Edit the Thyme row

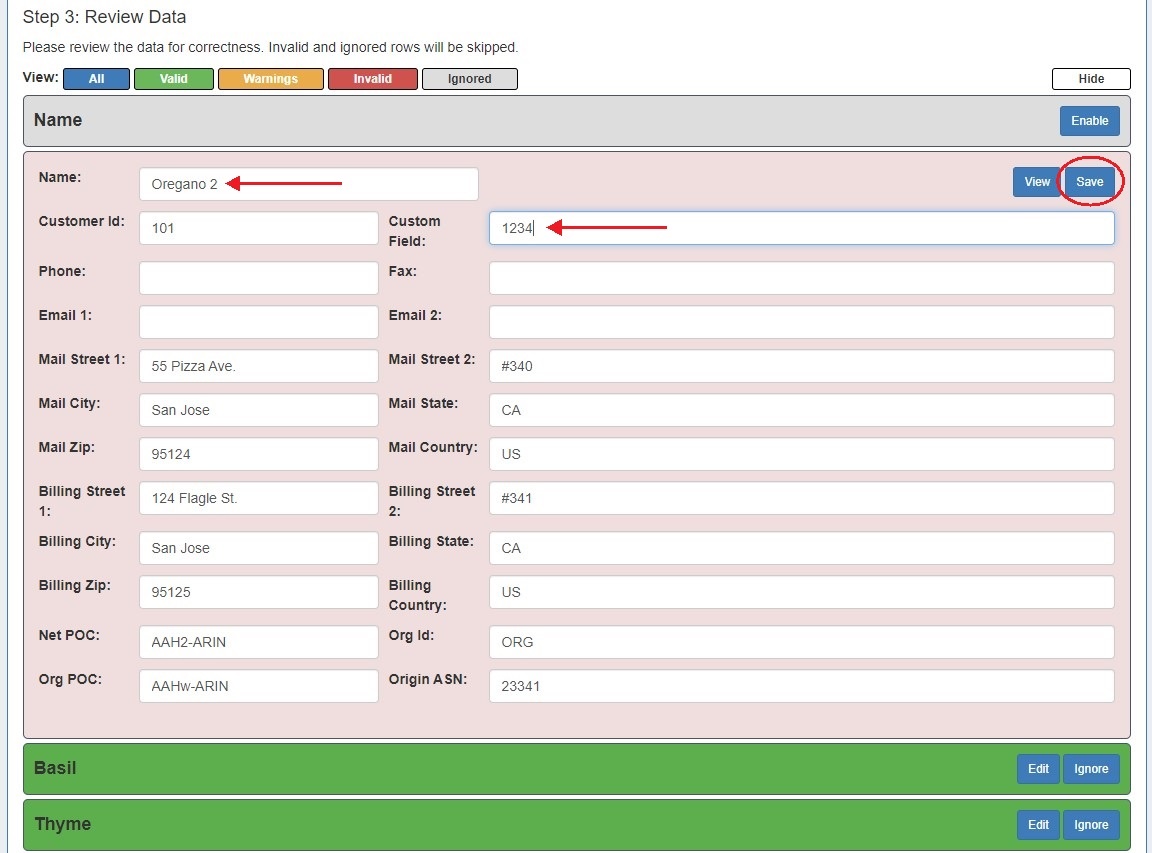(1038, 825)
